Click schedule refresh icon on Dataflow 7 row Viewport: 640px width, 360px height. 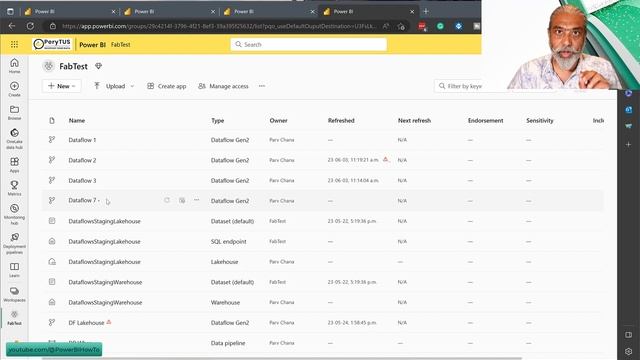[x=182, y=200]
